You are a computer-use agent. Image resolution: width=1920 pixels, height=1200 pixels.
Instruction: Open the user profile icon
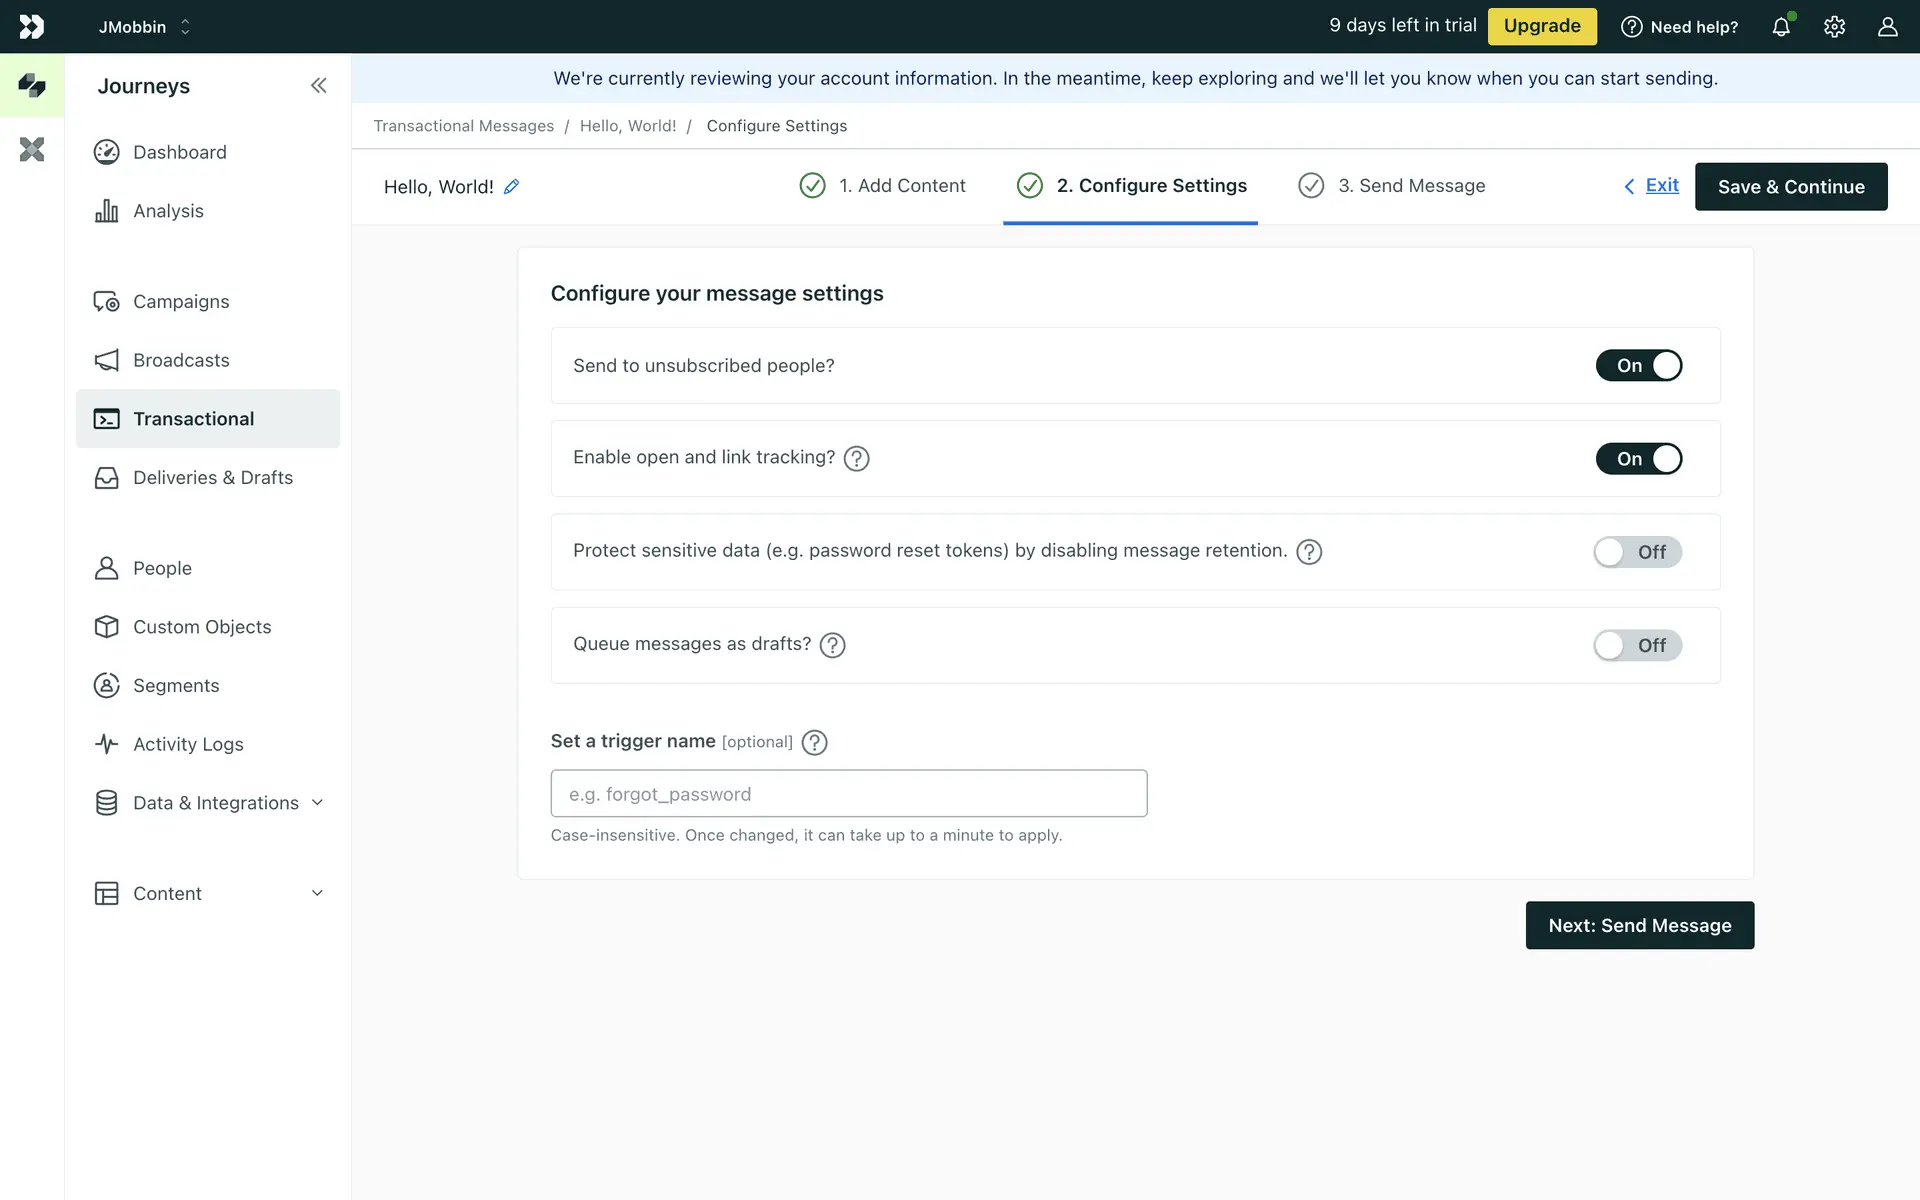coord(1887,27)
